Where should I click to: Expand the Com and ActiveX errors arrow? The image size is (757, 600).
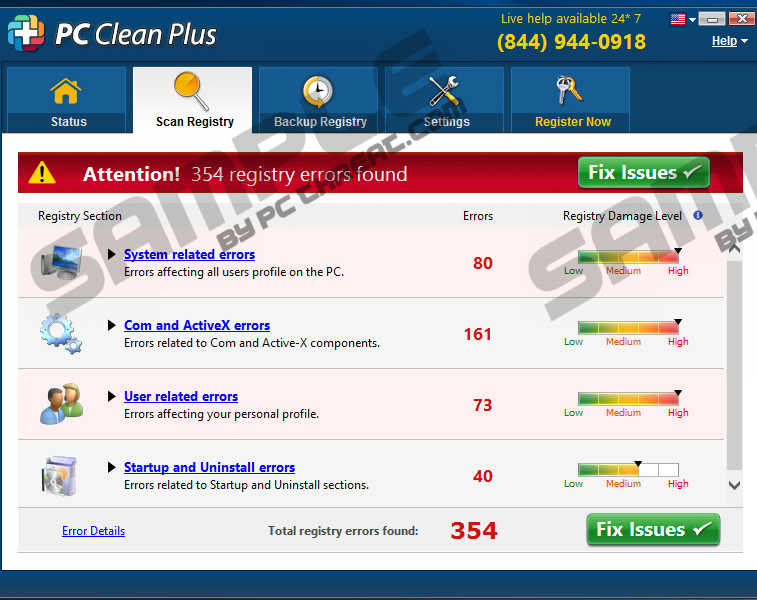pyautogui.click(x=112, y=326)
